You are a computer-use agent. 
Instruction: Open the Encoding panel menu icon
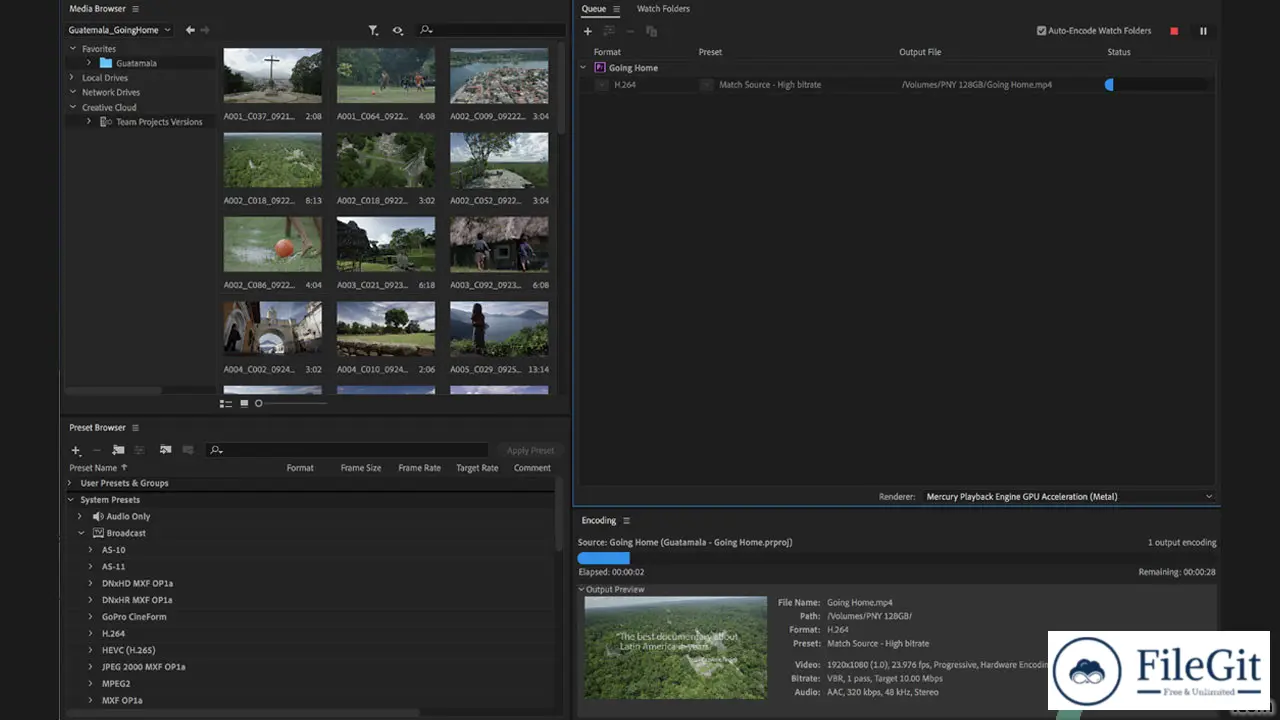627,520
